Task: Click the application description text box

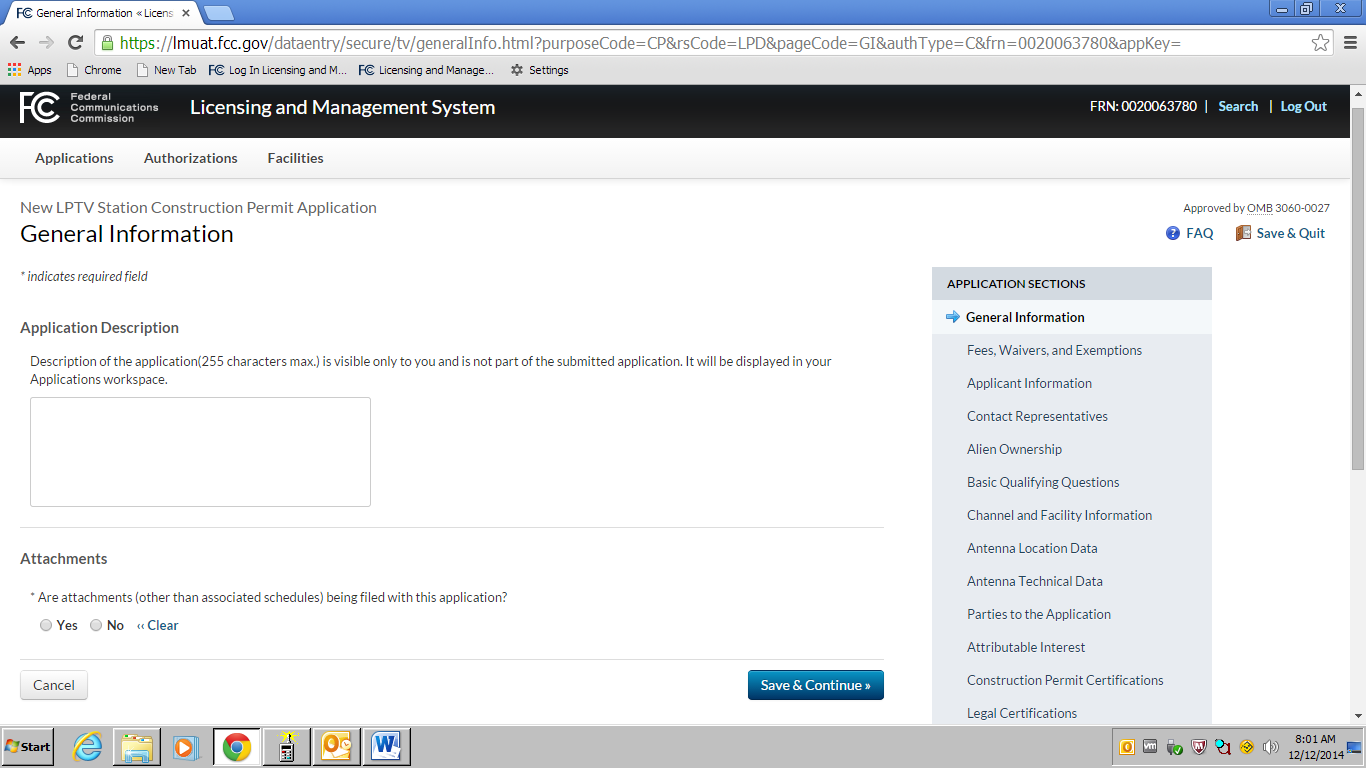Action: 200,452
